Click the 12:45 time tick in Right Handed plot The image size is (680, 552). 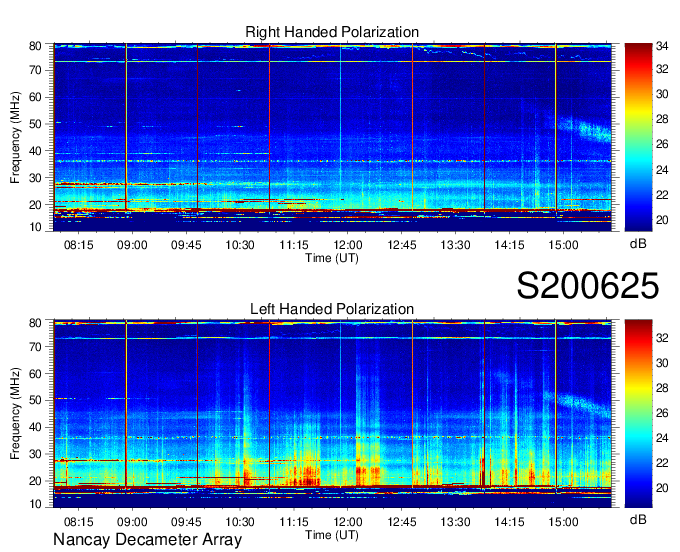402,245
